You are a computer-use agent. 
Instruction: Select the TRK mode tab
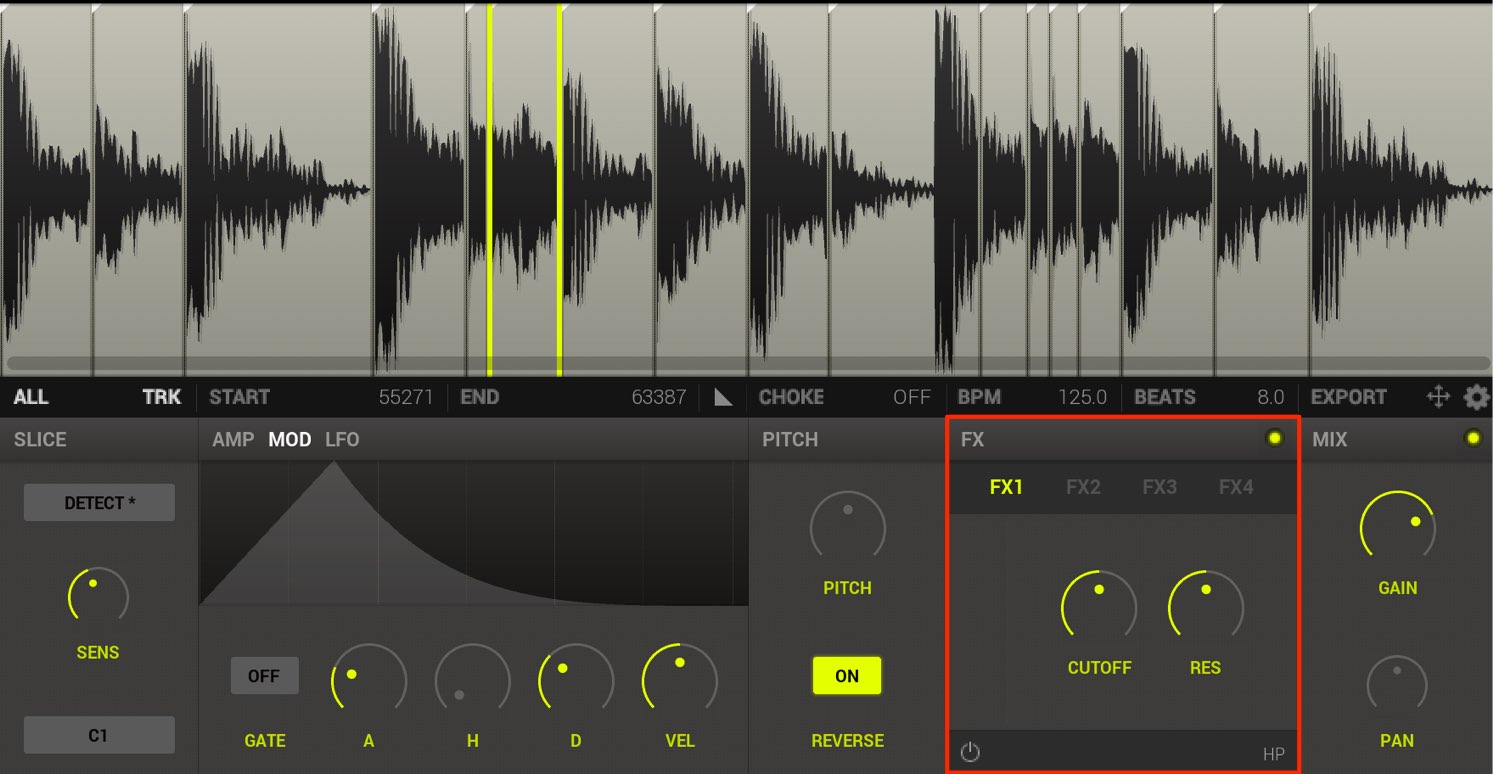pyautogui.click(x=161, y=397)
